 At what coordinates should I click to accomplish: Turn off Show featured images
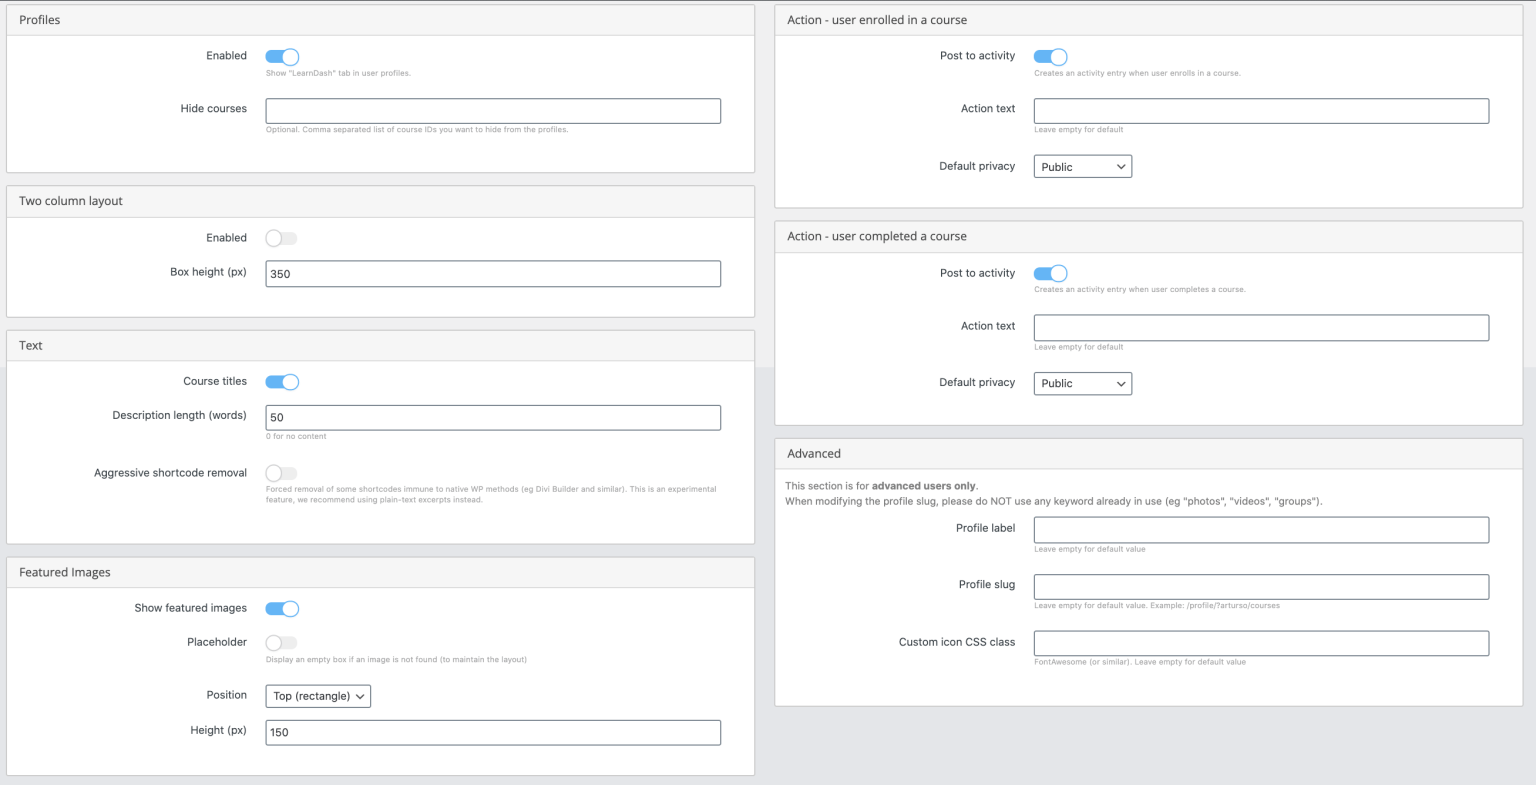click(x=281, y=608)
